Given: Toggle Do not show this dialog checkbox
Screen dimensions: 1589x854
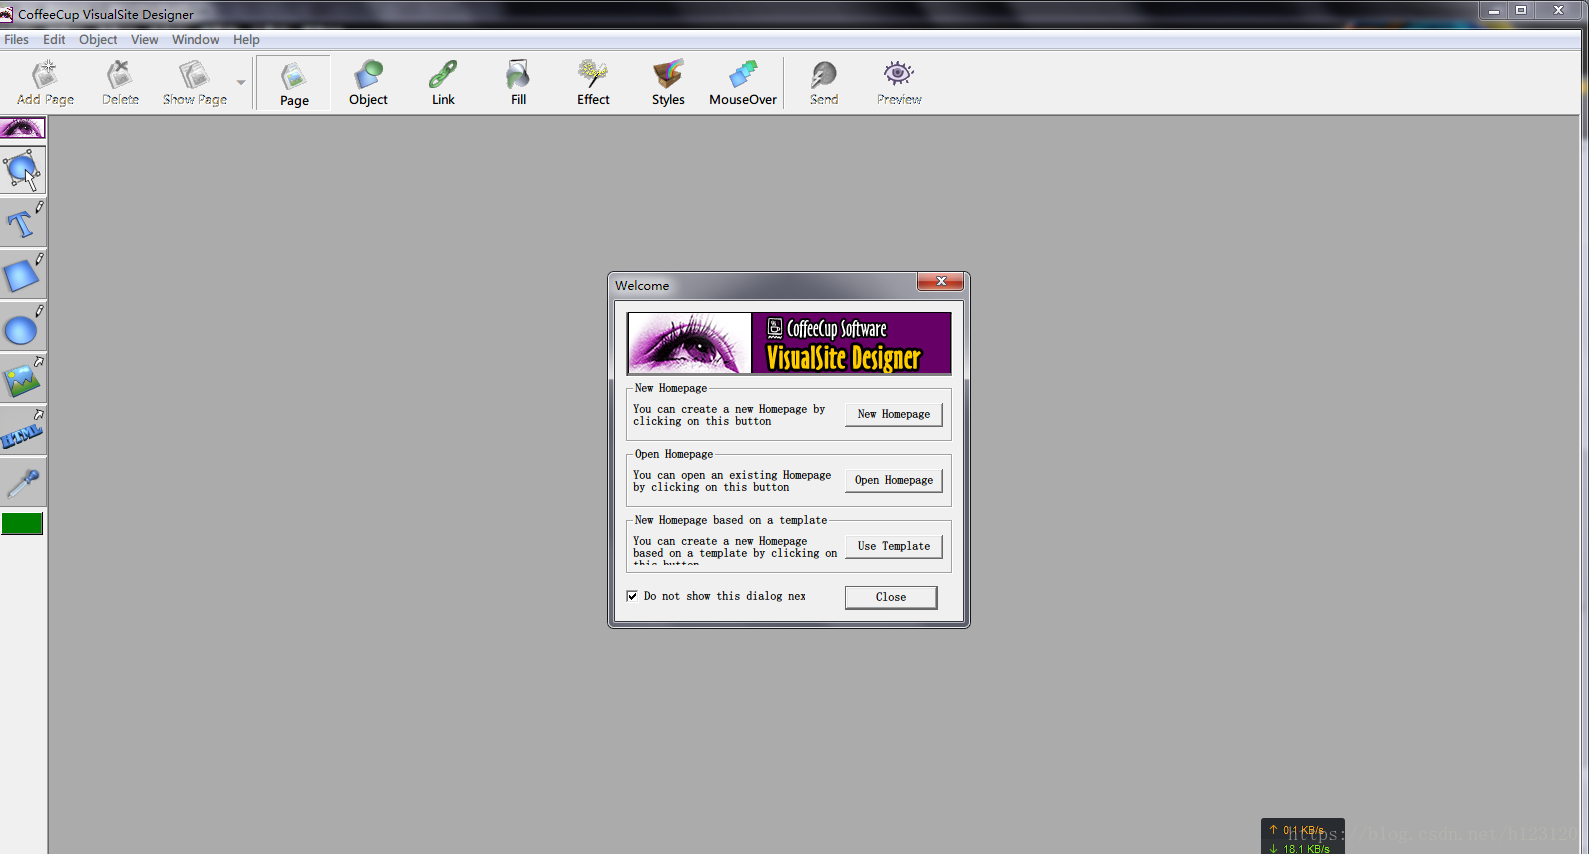Looking at the screenshot, I should [632, 596].
